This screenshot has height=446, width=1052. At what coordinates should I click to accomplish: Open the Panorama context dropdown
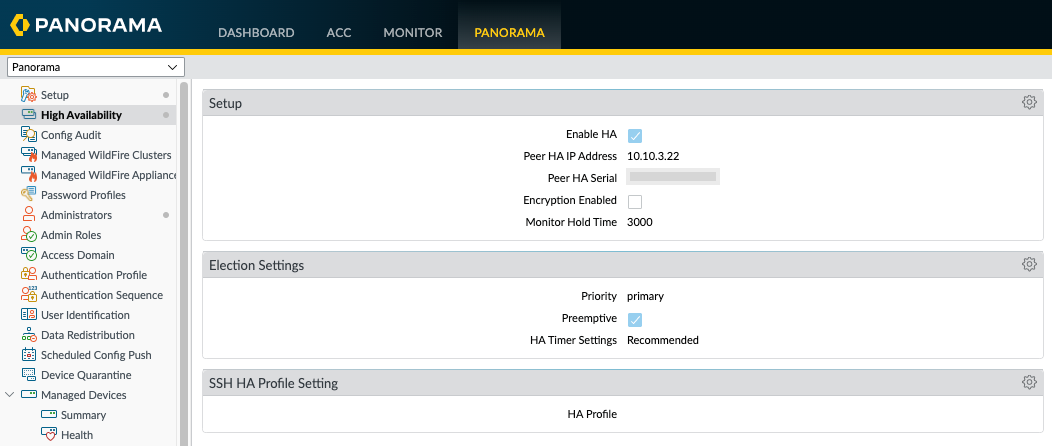pos(95,67)
